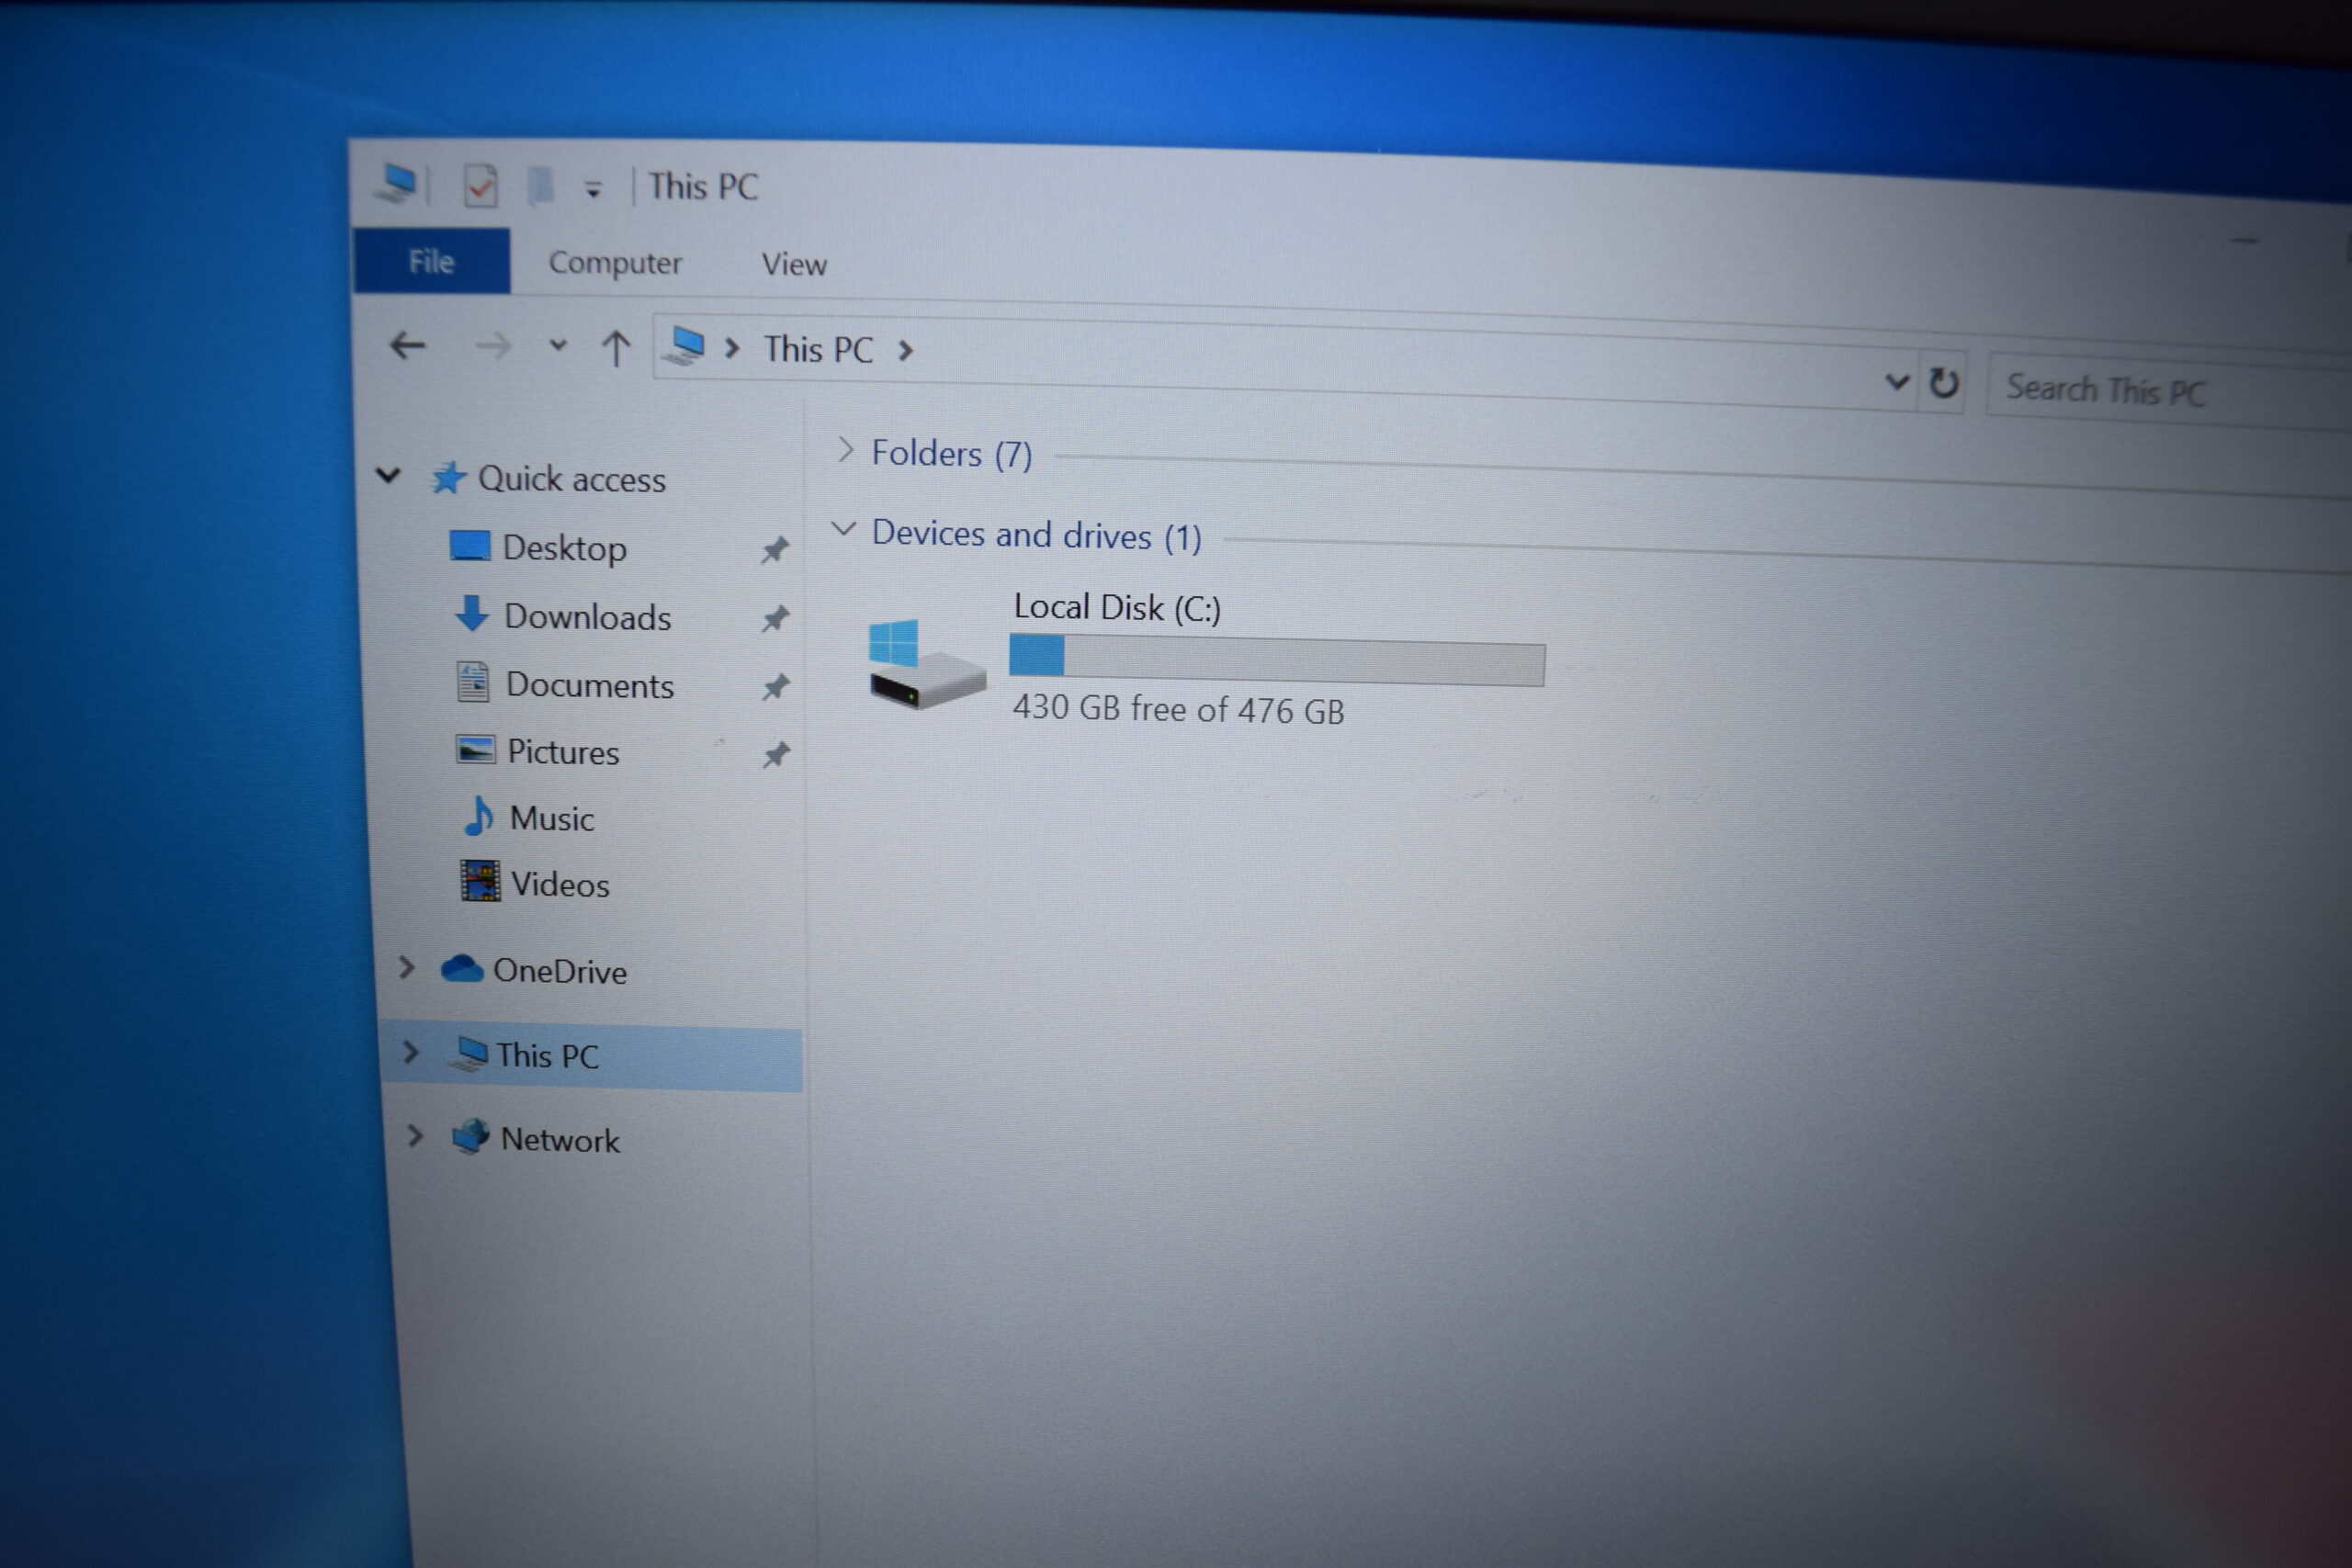Click the OneDrive cloud icon
This screenshot has height=1568, width=2352.
point(462,968)
